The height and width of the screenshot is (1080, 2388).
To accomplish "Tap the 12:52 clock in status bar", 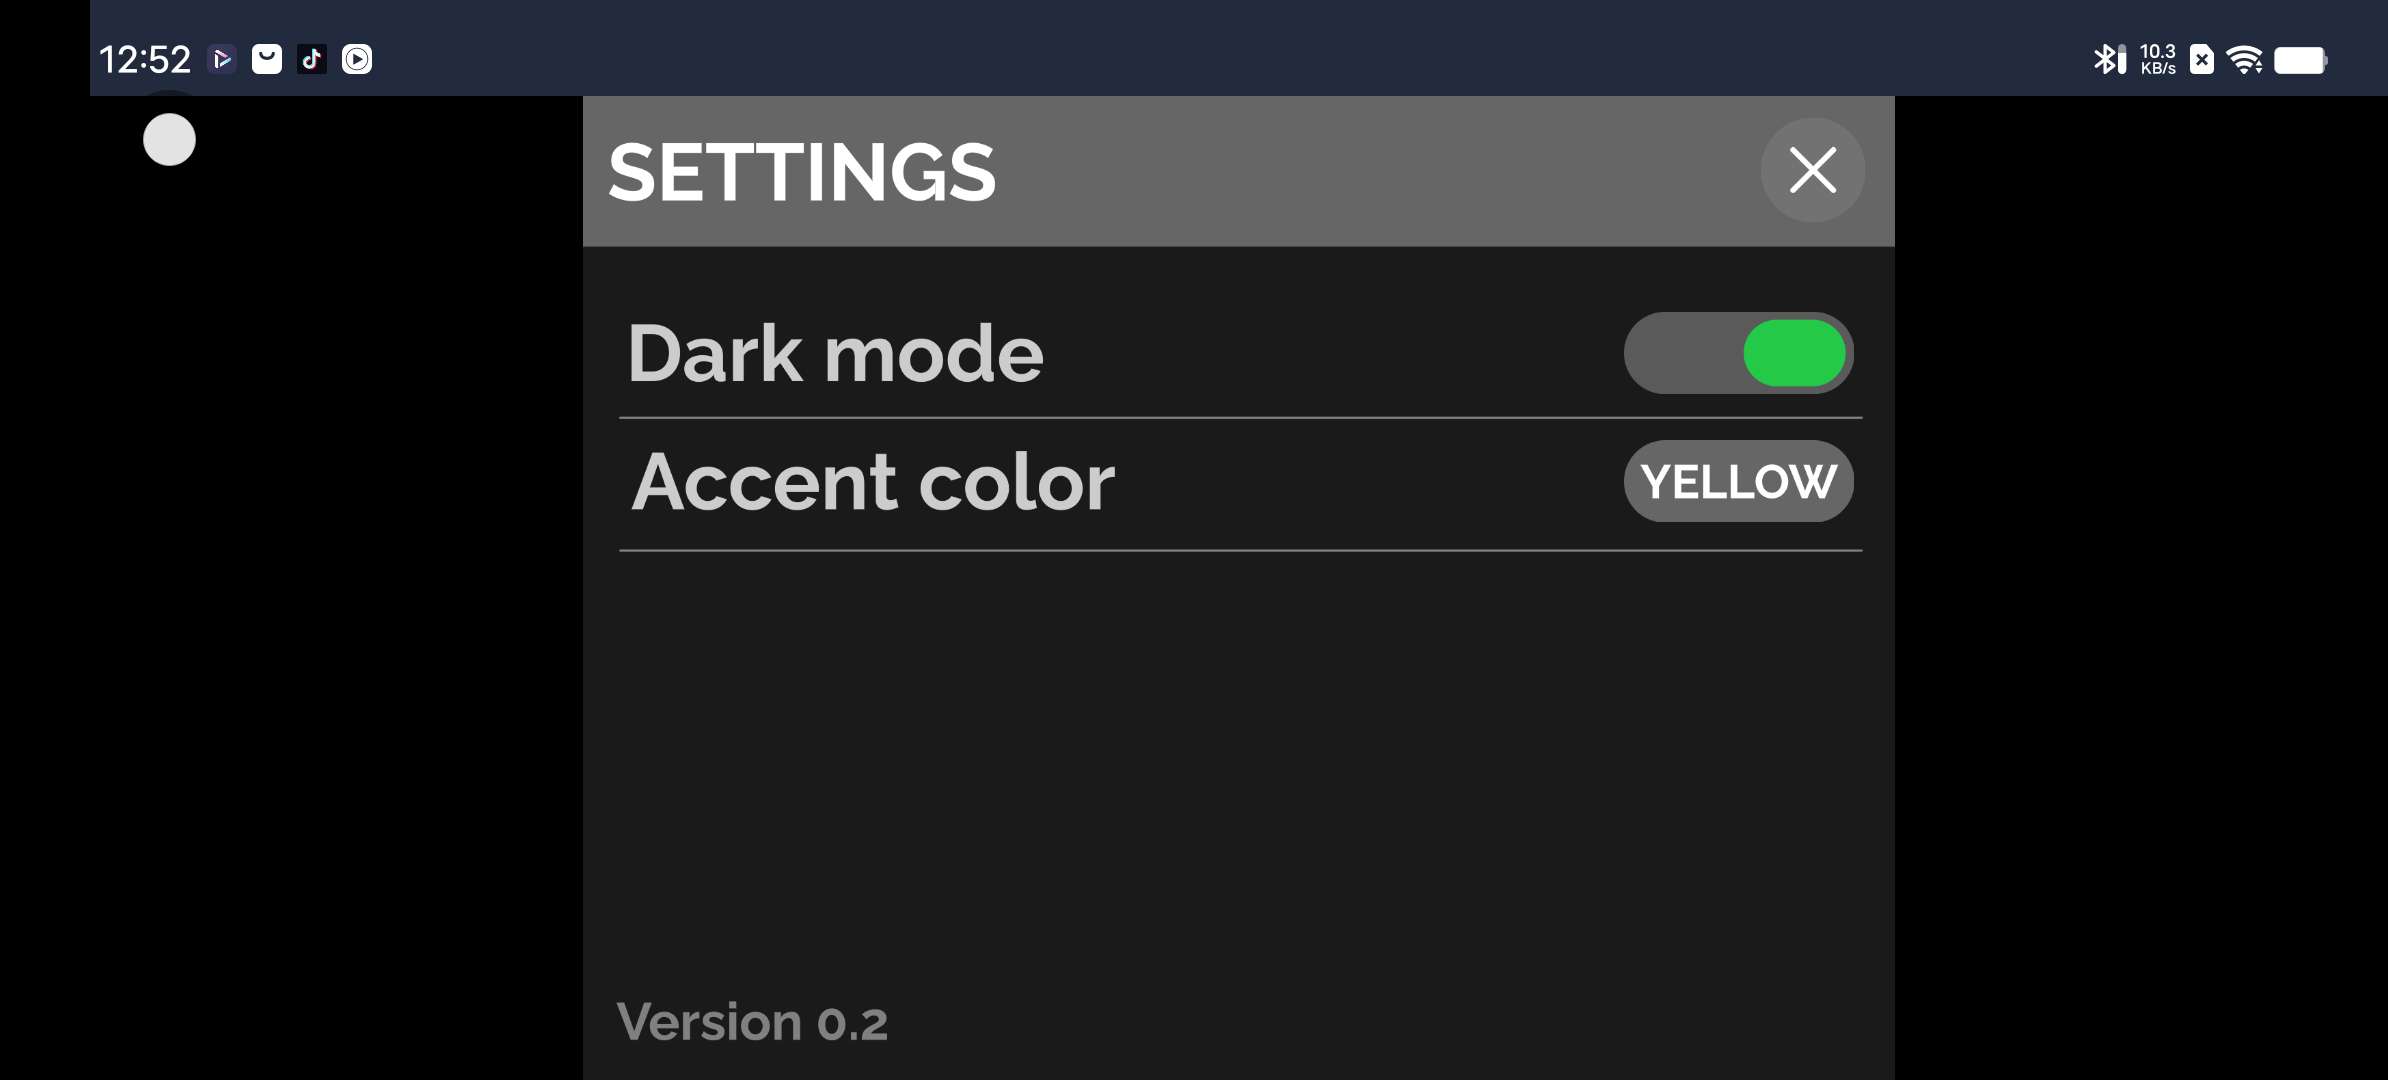I will (145, 60).
